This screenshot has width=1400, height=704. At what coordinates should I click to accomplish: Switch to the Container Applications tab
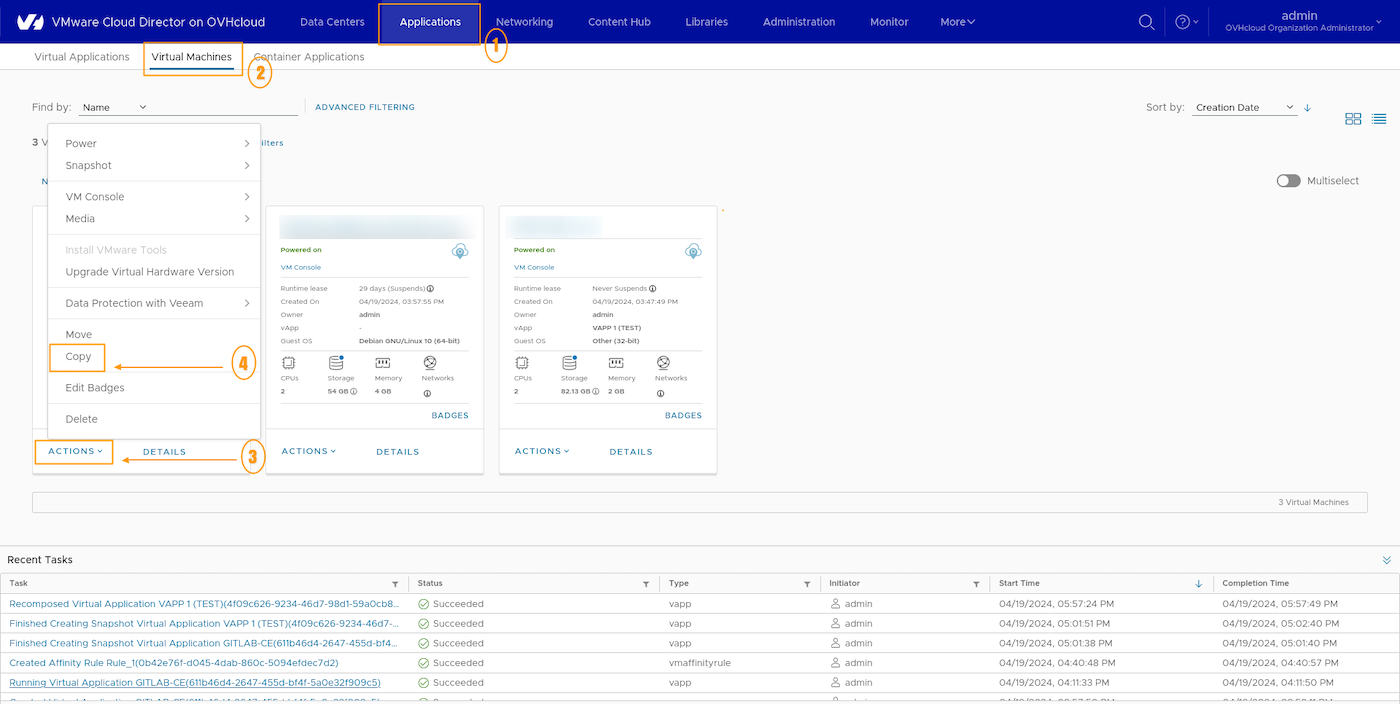tap(308, 57)
